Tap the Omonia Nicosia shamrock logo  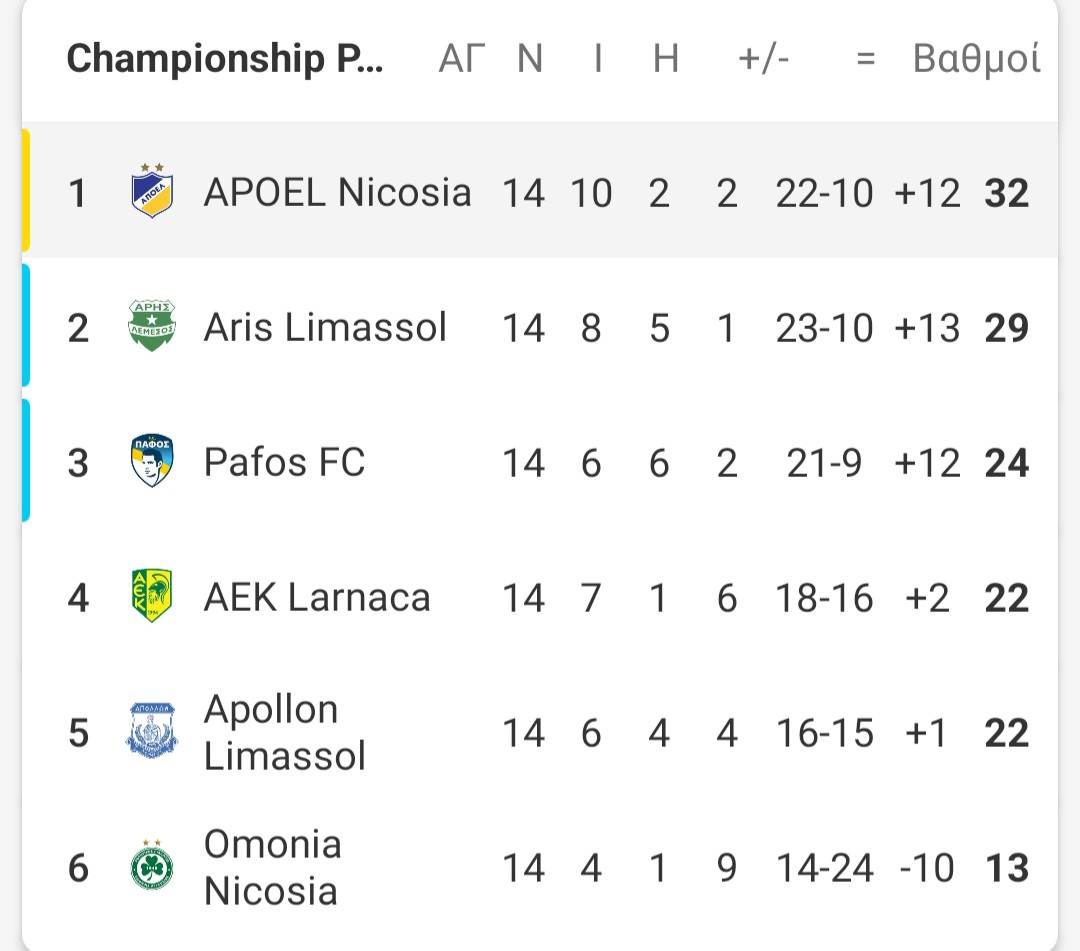click(x=152, y=865)
